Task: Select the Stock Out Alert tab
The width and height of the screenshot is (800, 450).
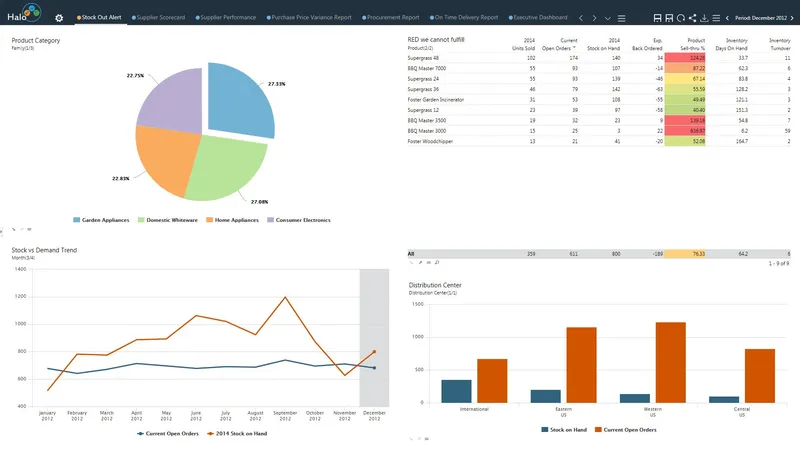Action: 99,17
